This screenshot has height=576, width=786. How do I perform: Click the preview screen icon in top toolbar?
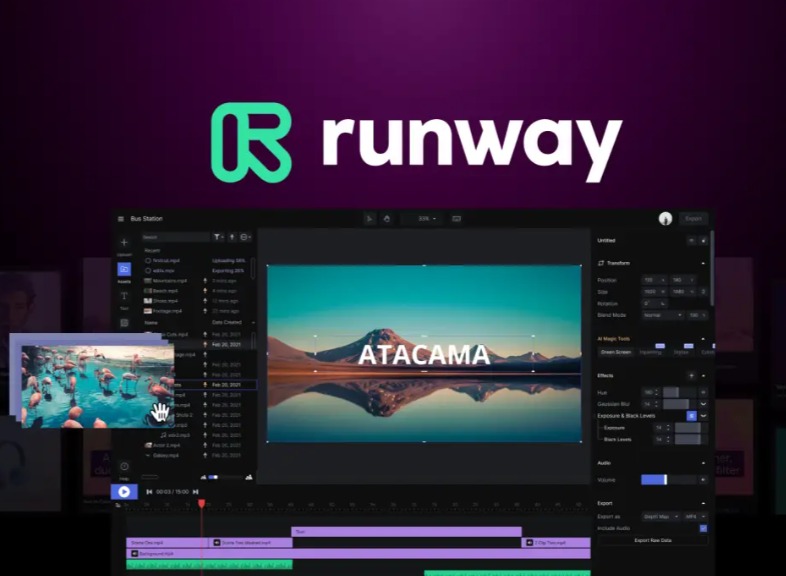tap(456, 219)
